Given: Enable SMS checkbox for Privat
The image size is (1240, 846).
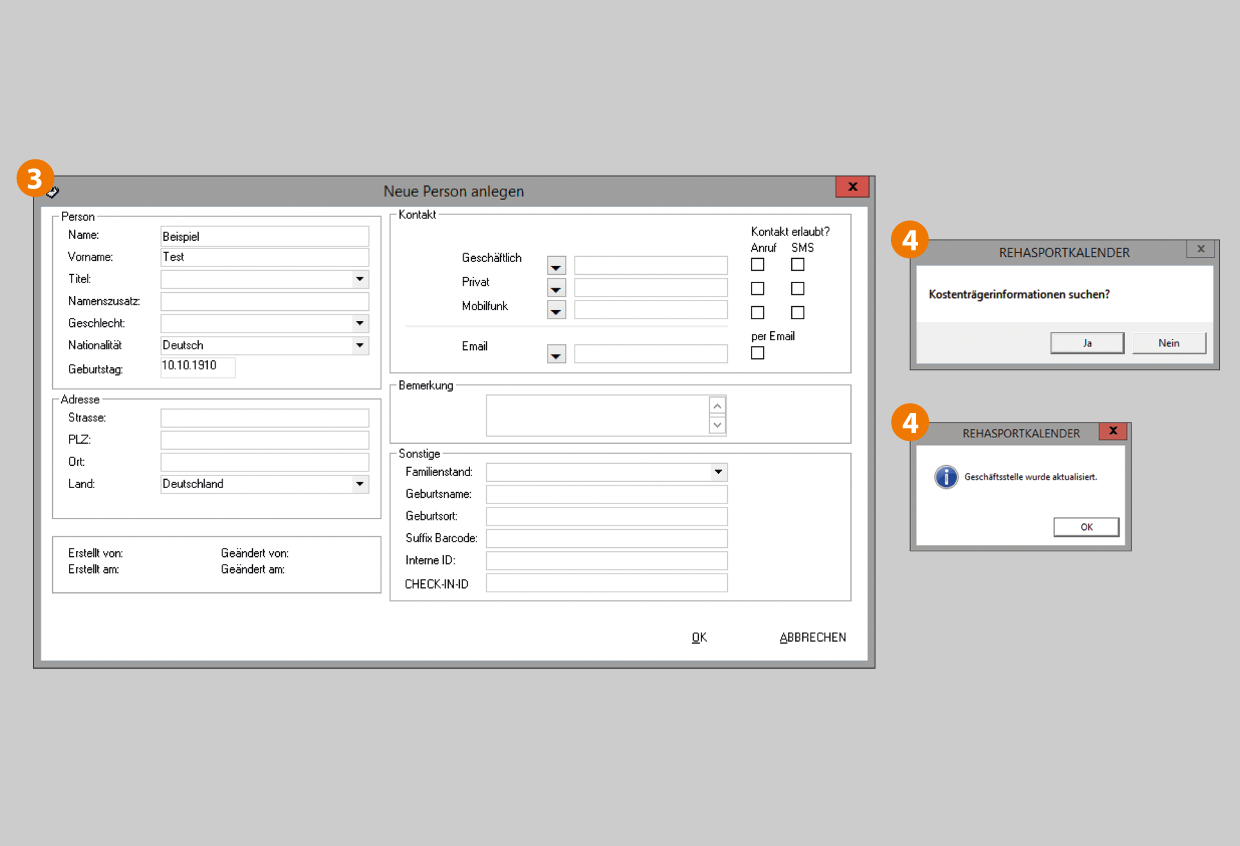Looking at the screenshot, I should 797,289.
